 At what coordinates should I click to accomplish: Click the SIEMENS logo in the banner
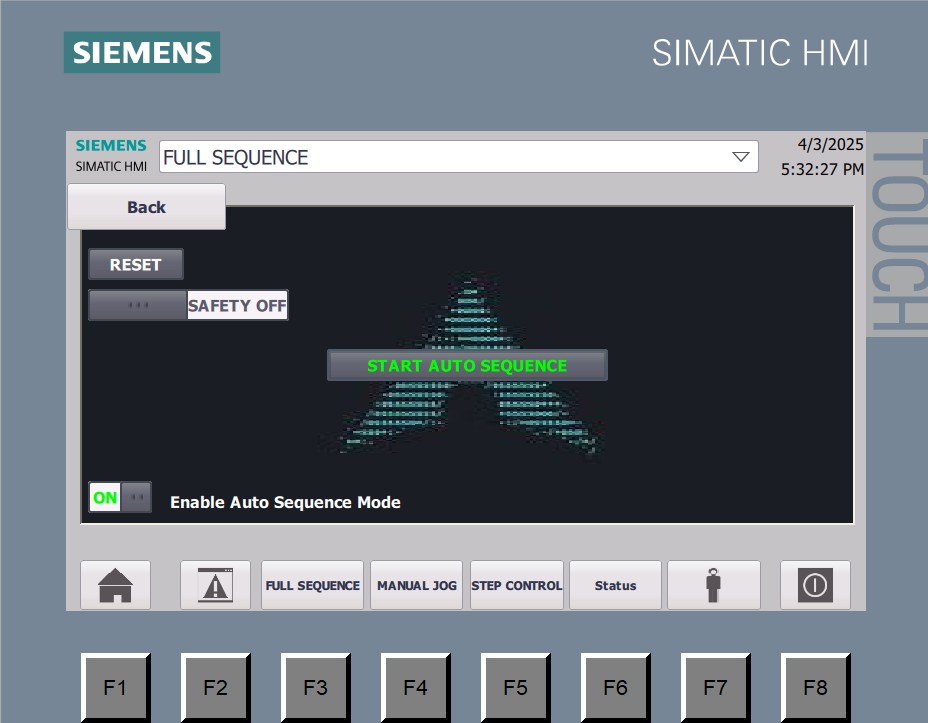coord(141,52)
